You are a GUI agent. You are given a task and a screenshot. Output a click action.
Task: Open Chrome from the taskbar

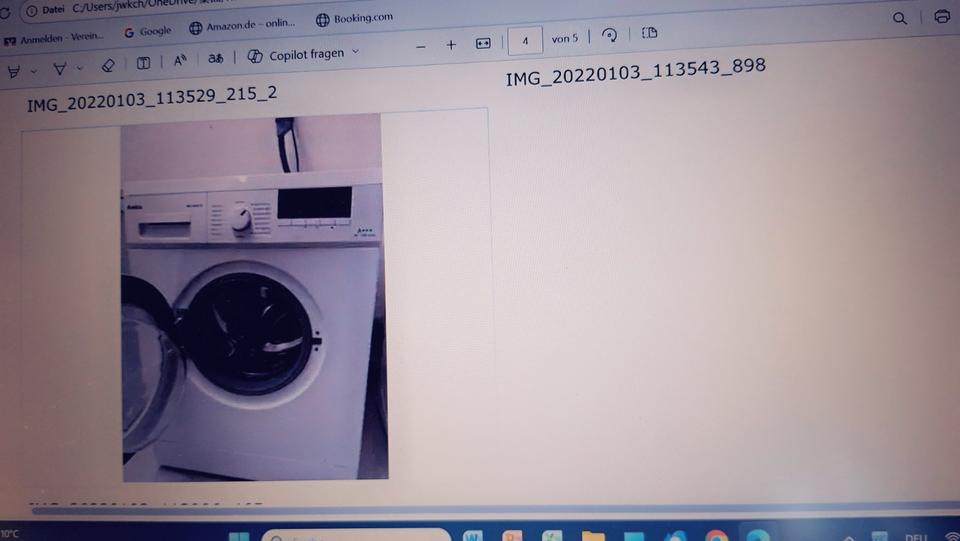tap(716, 536)
